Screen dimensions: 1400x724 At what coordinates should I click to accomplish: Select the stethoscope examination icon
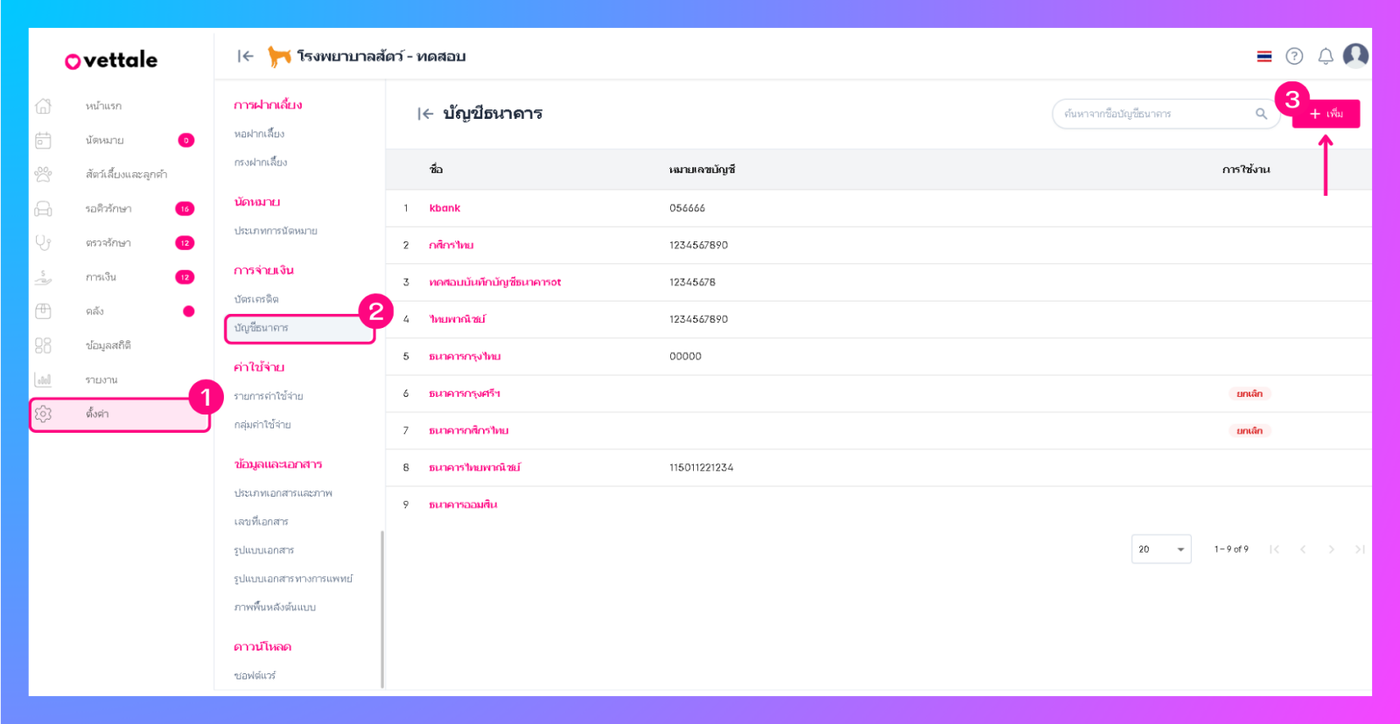coord(43,242)
